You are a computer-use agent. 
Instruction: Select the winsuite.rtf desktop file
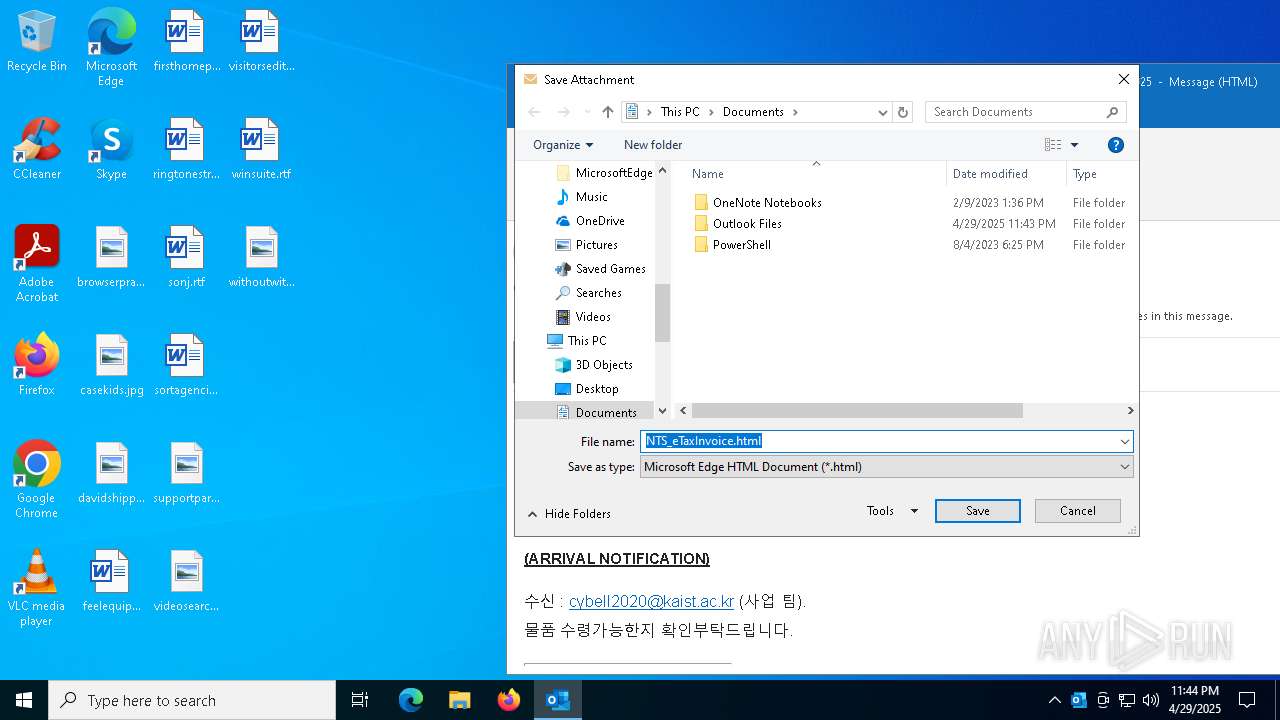pos(261,150)
